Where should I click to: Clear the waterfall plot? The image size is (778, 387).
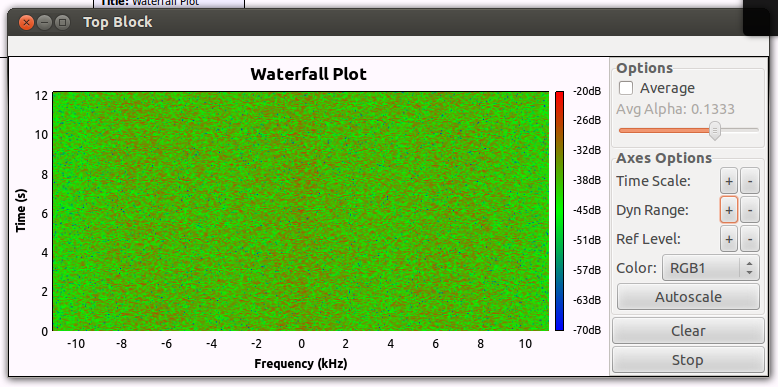point(688,331)
